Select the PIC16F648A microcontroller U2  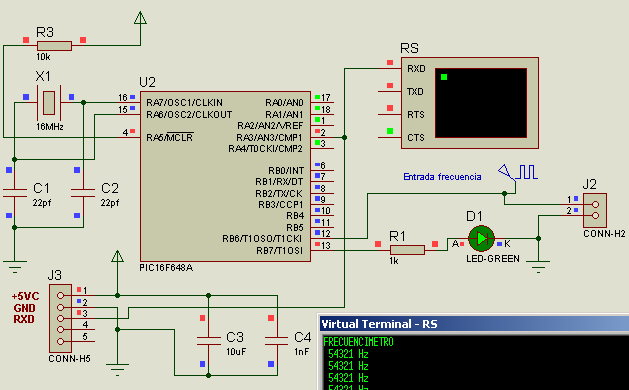point(225,176)
